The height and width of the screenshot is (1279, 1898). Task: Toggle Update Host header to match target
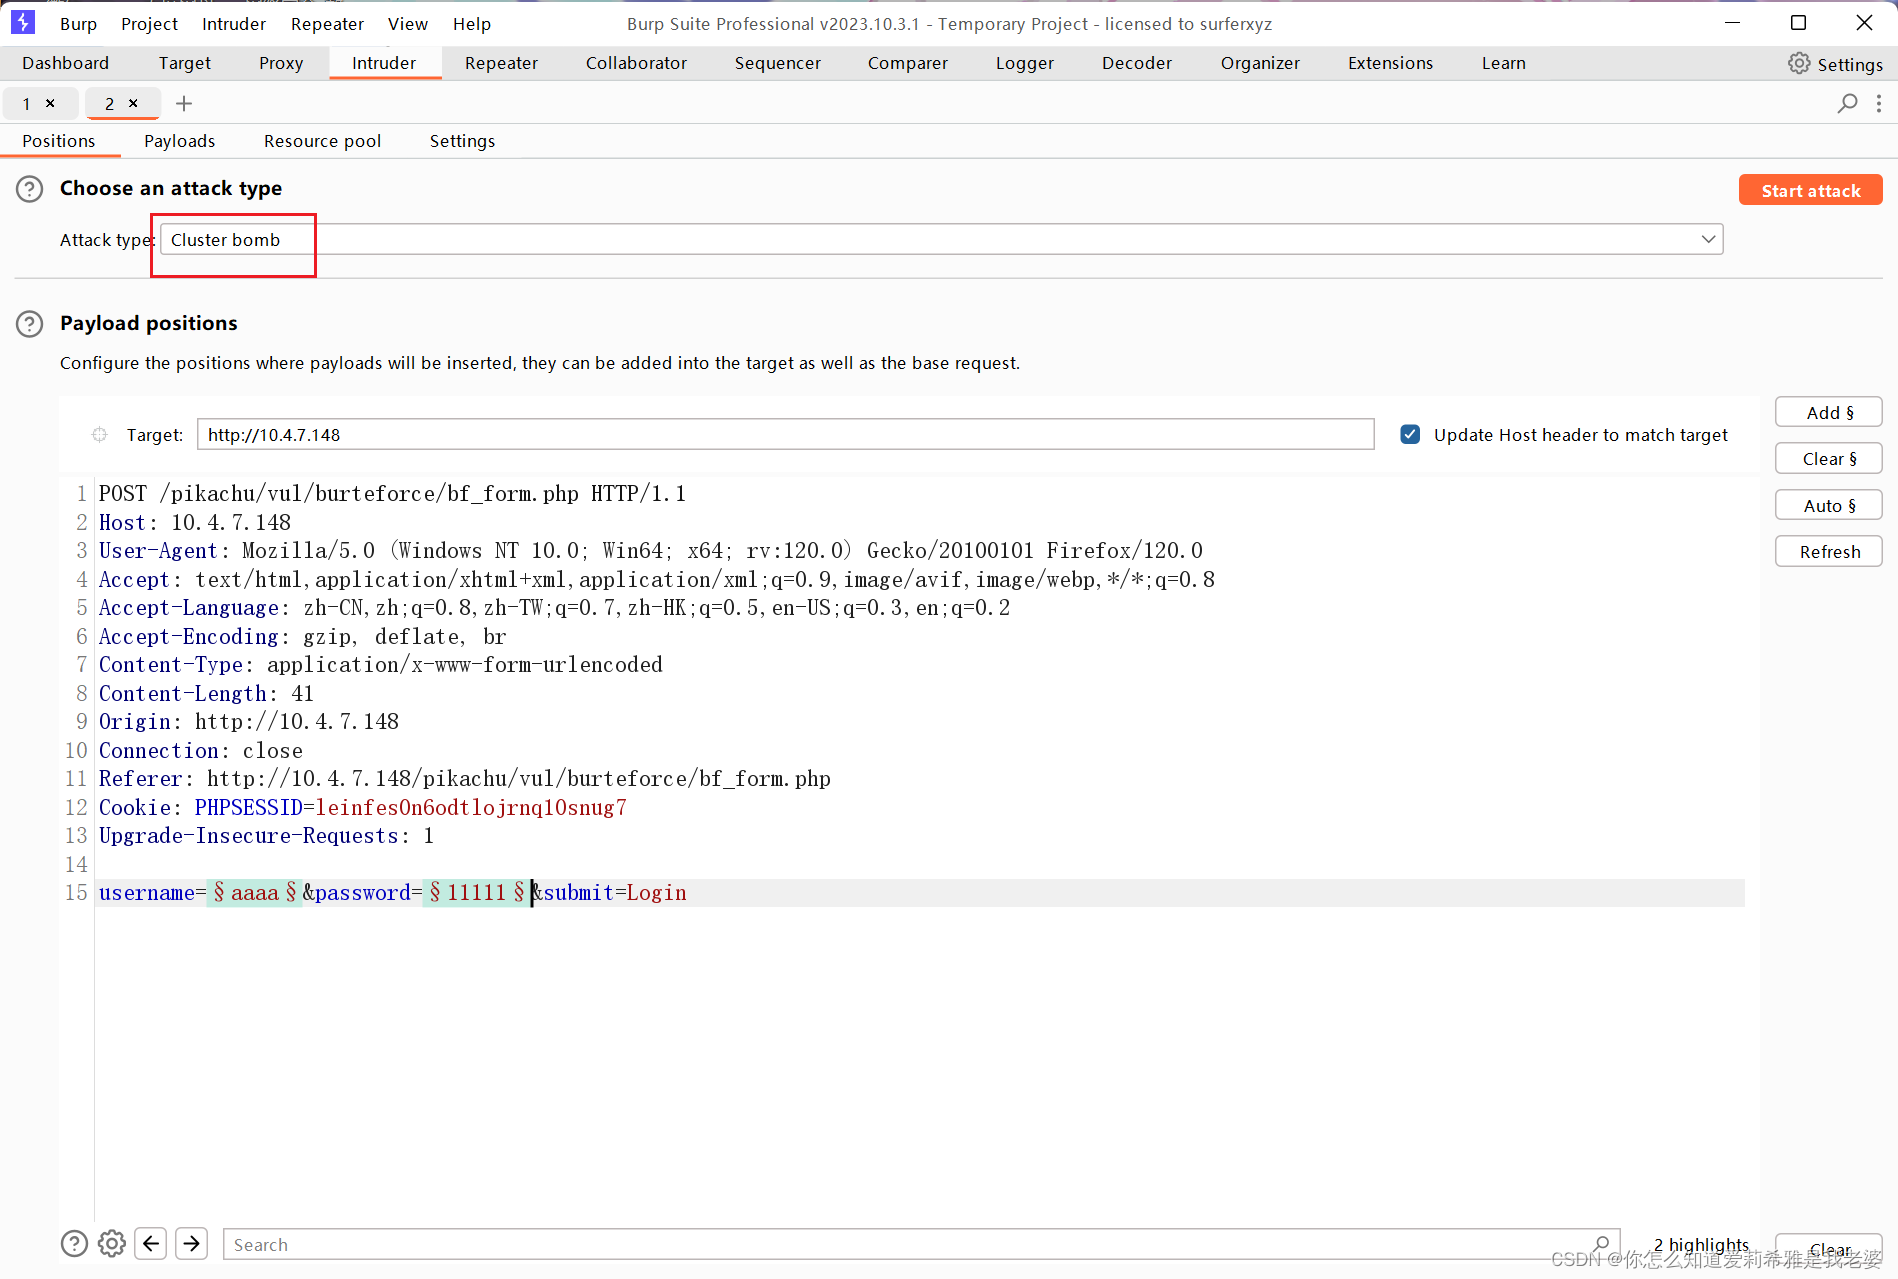(x=1410, y=434)
